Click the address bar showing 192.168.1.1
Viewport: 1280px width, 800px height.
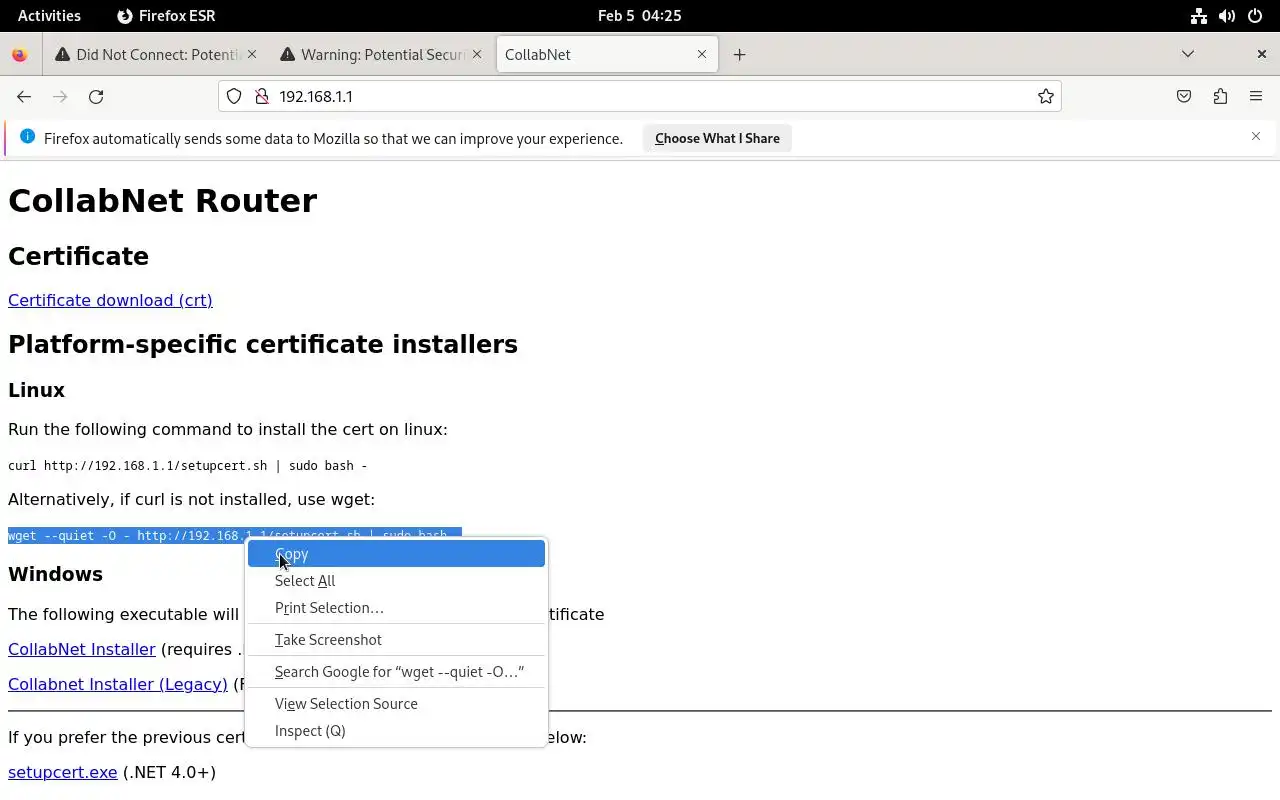coord(640,97)
